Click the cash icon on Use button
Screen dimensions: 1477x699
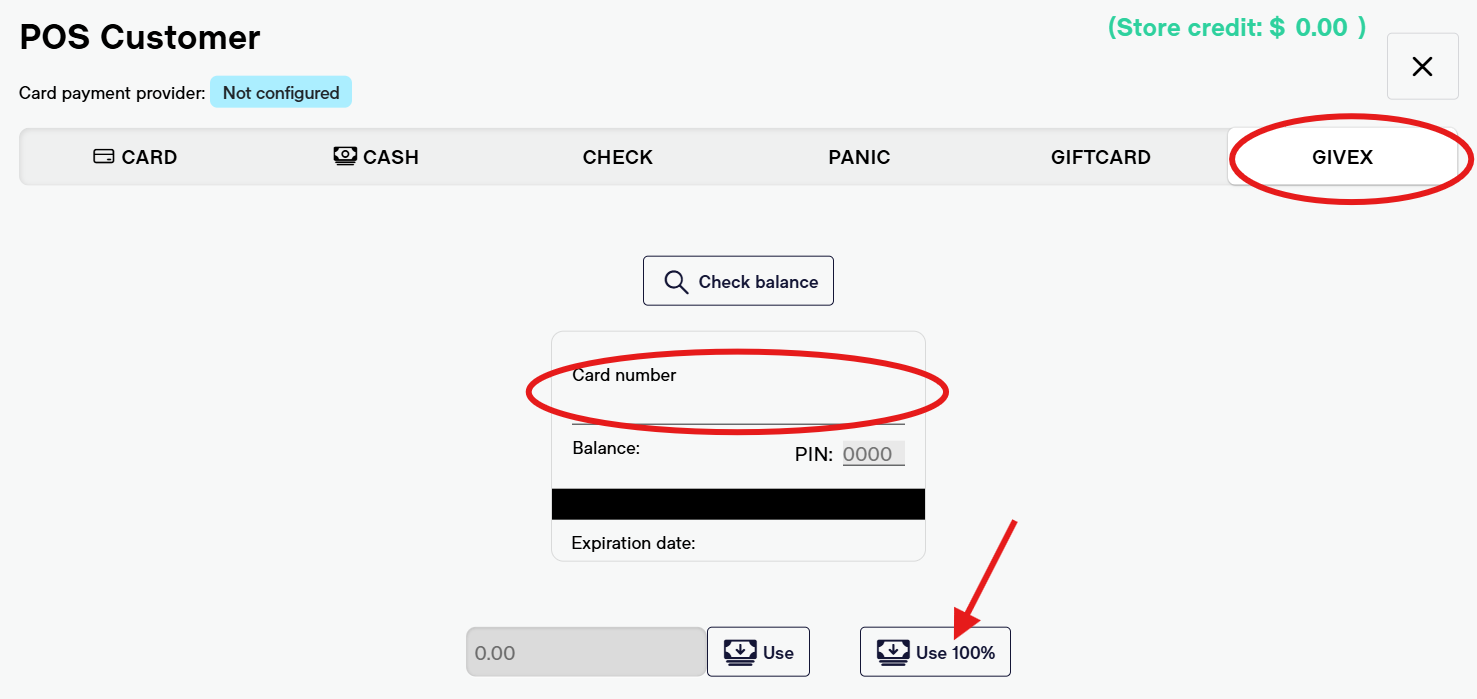[740, 652]
